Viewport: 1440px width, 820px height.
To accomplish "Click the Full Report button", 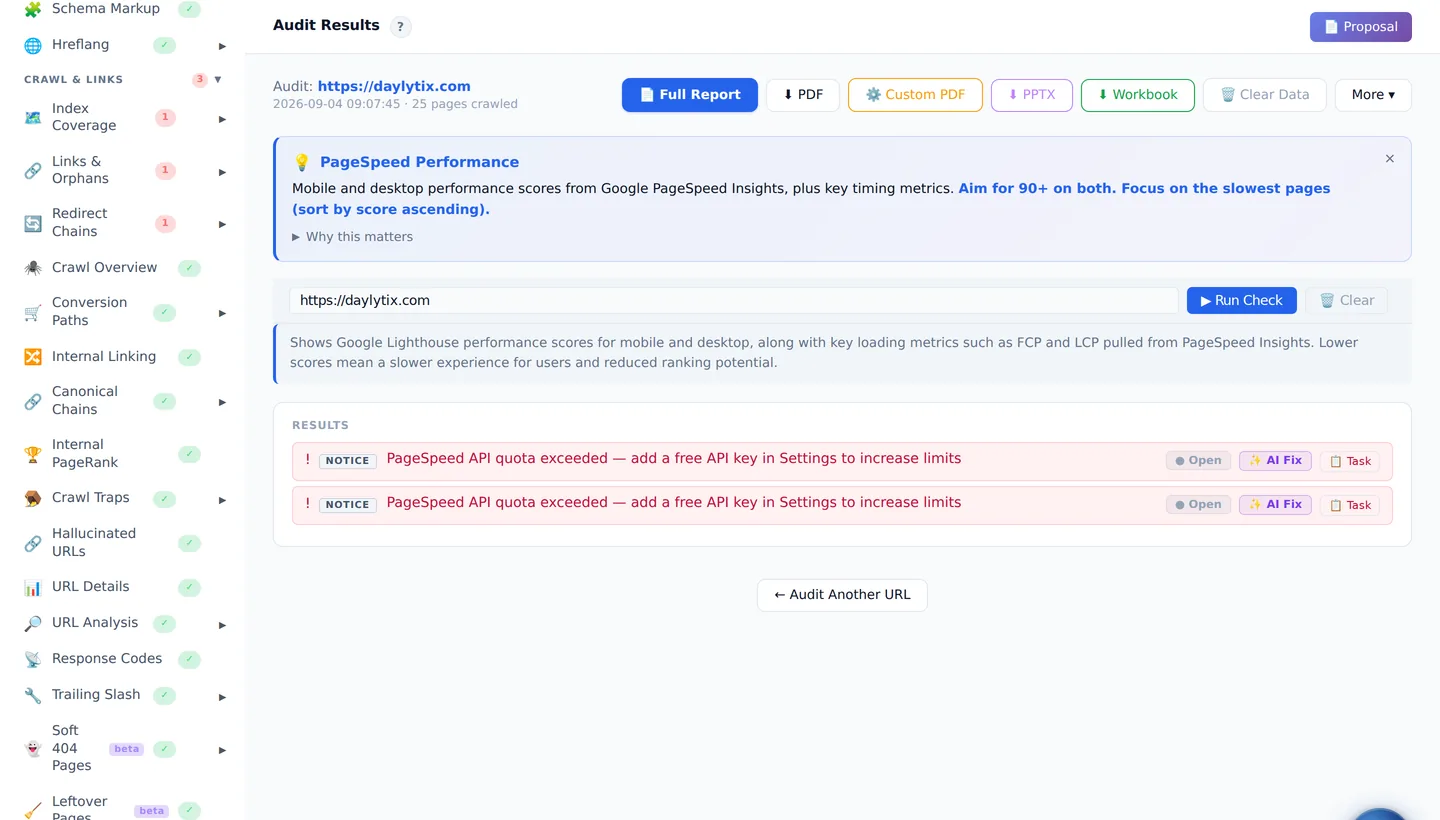I will pyautogui.click(x=690, y=95).
